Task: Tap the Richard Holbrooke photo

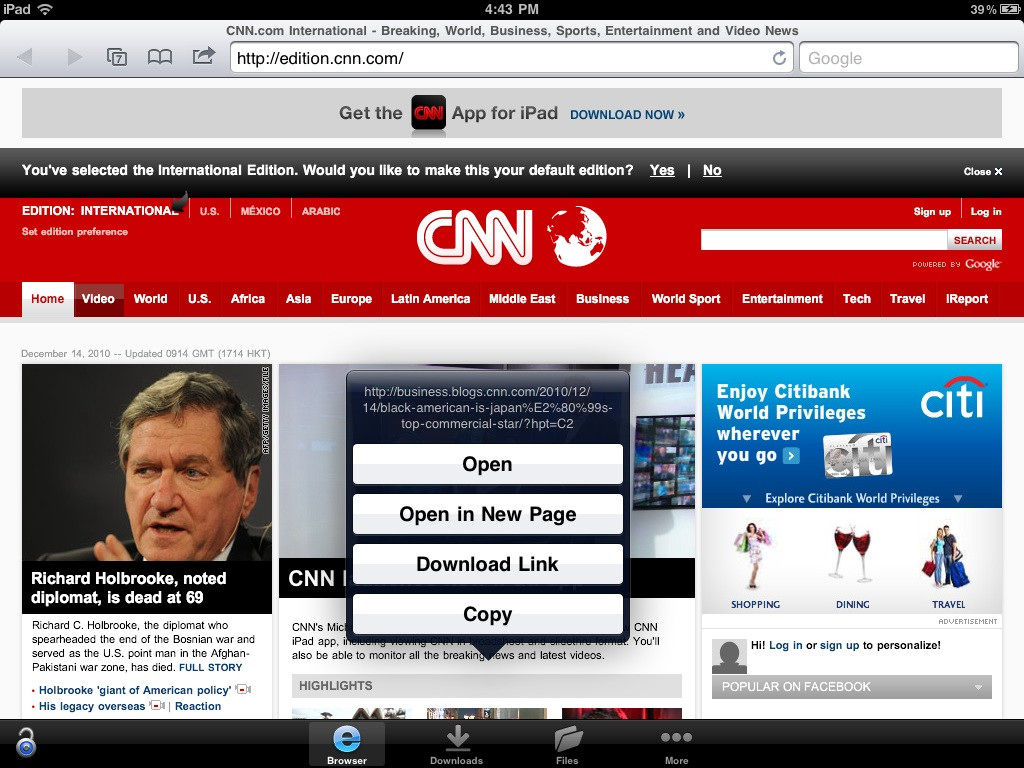Action: tap(147, 462)
